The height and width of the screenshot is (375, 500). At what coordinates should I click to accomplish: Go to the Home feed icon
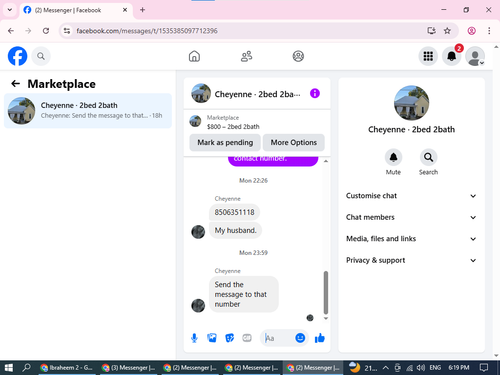pos(194,56)
